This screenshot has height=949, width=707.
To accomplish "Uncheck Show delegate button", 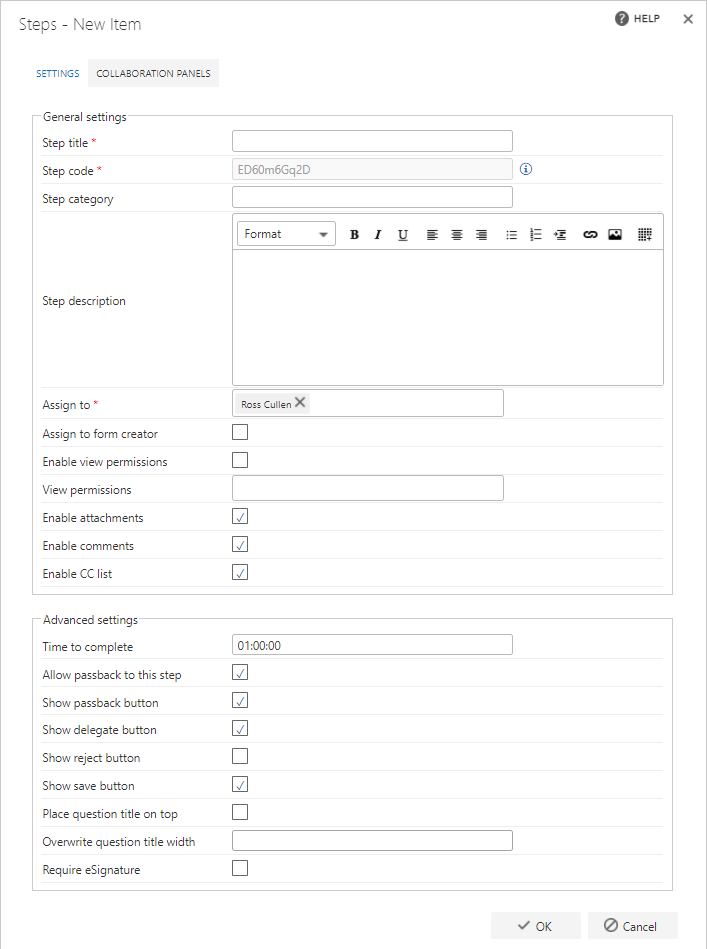I will [240, 728].
